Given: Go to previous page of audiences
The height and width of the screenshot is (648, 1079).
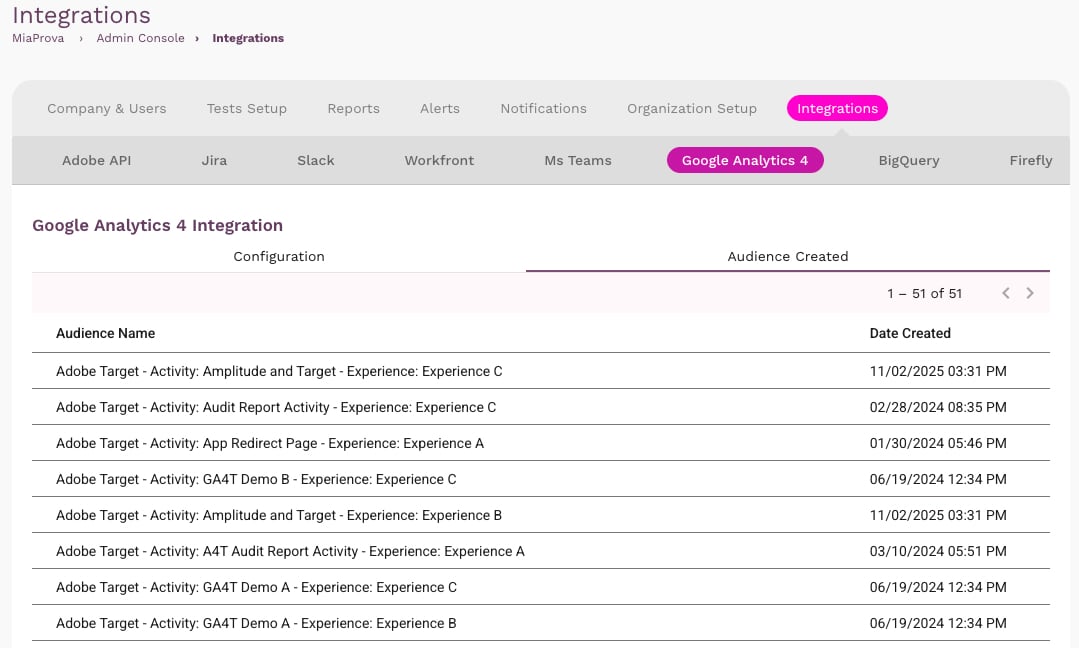Looking at the screenshot, I should pyautogui.click(x=1006, y=293).
